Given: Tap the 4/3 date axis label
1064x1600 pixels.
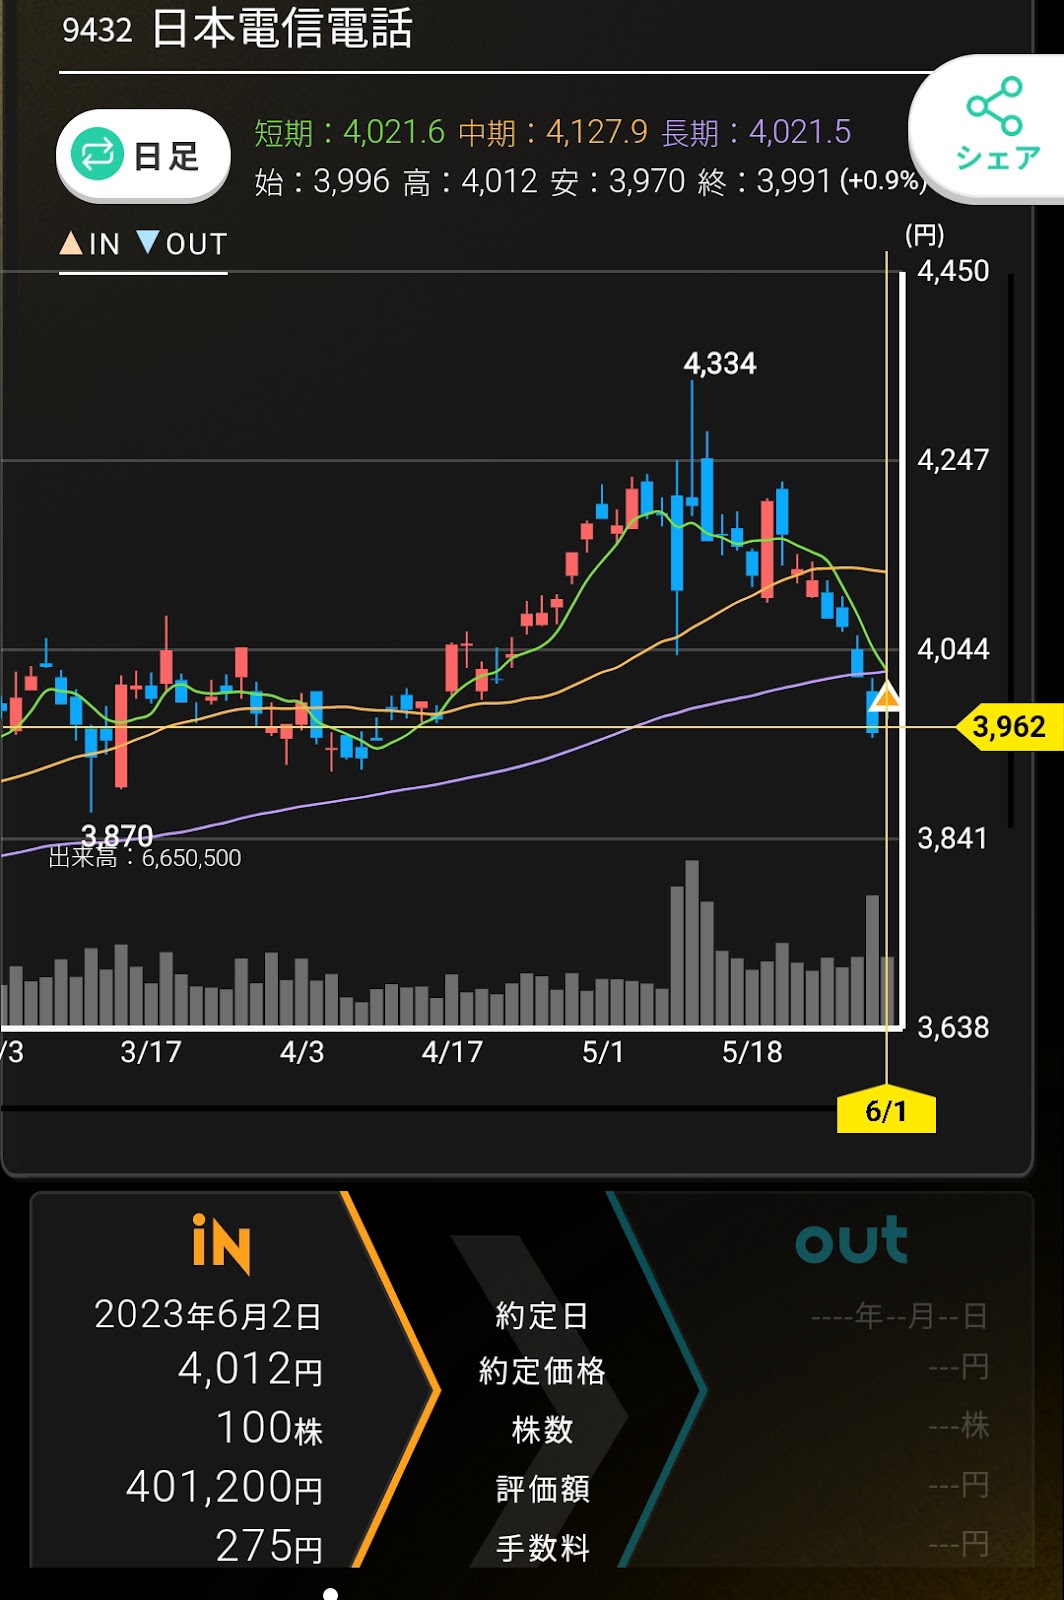Looking at the screenshot, I should [x=302, y=1052].
